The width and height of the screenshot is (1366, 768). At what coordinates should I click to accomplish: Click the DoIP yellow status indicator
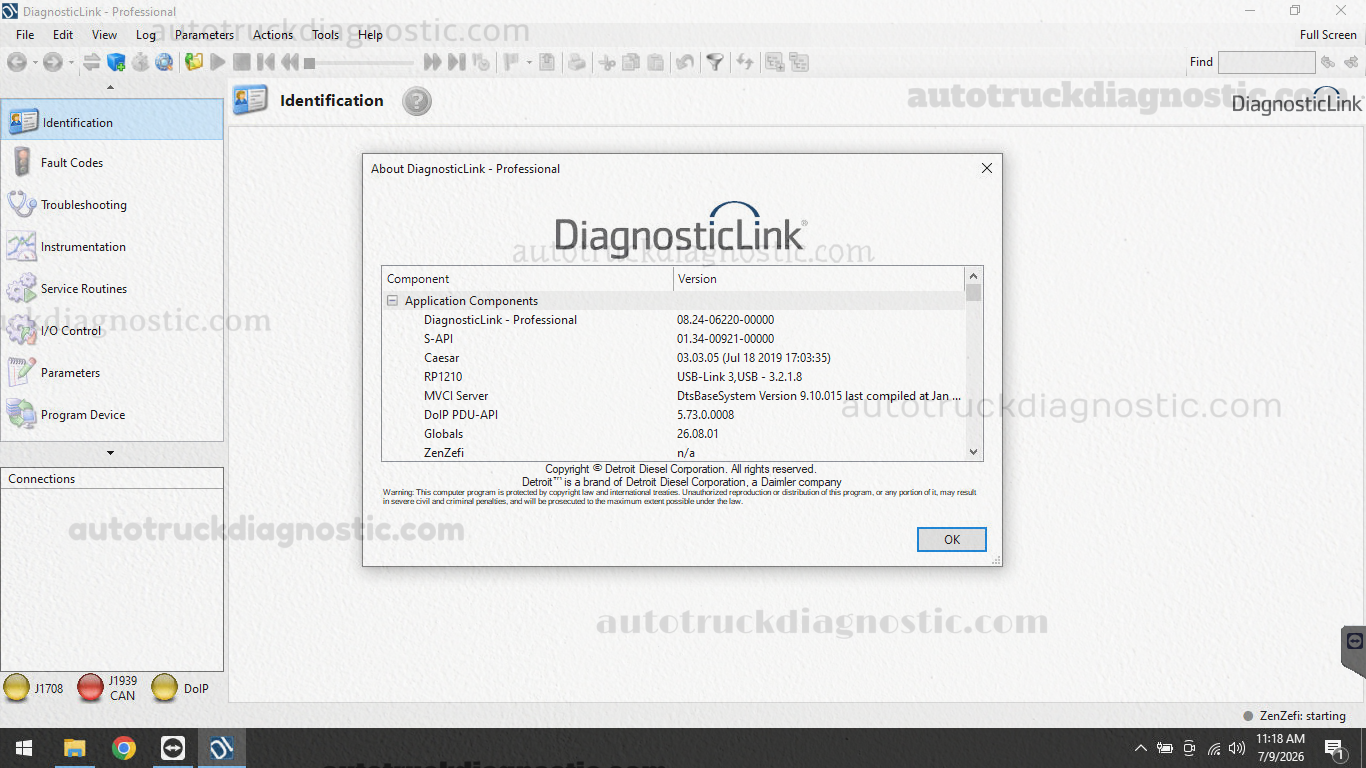[165, 688]
